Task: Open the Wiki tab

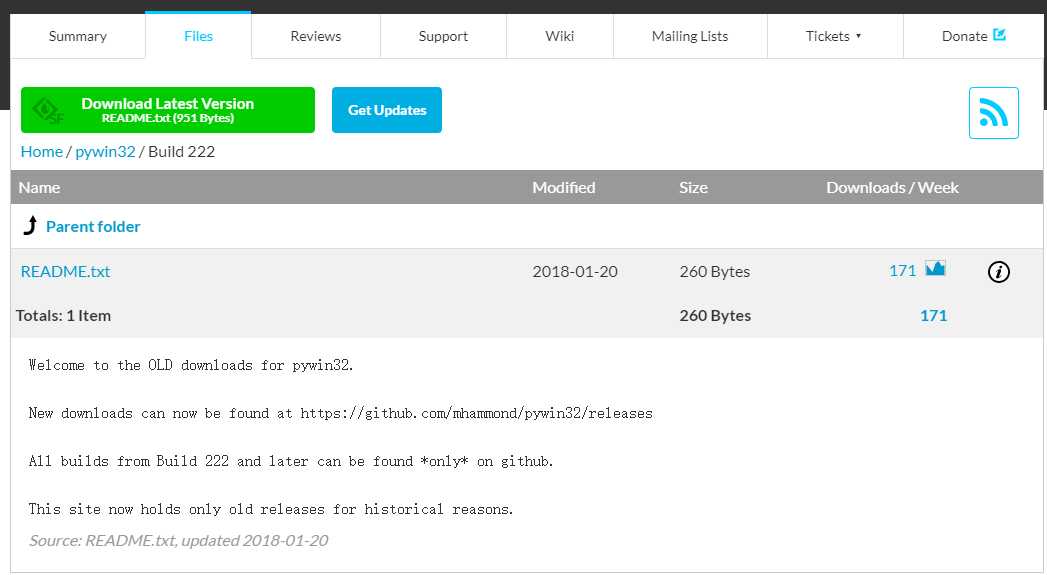Action: tap(560, 36)
